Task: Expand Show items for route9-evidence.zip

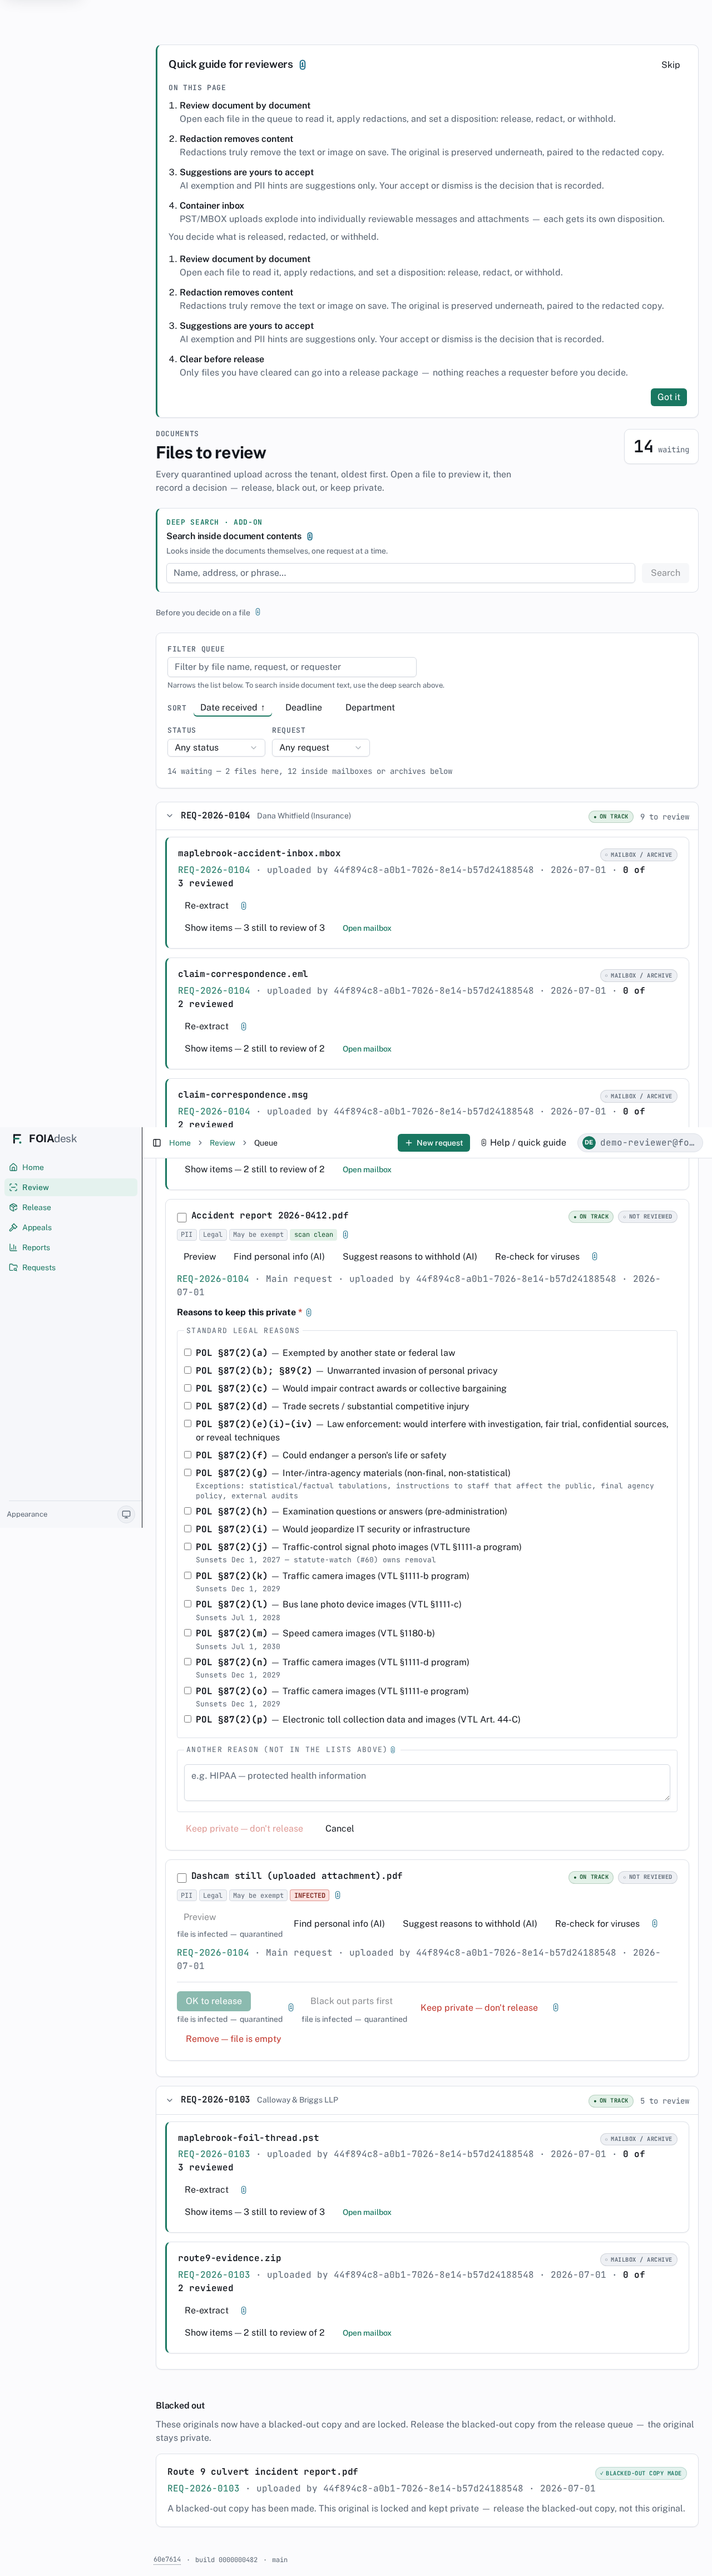Action: 255,2333
